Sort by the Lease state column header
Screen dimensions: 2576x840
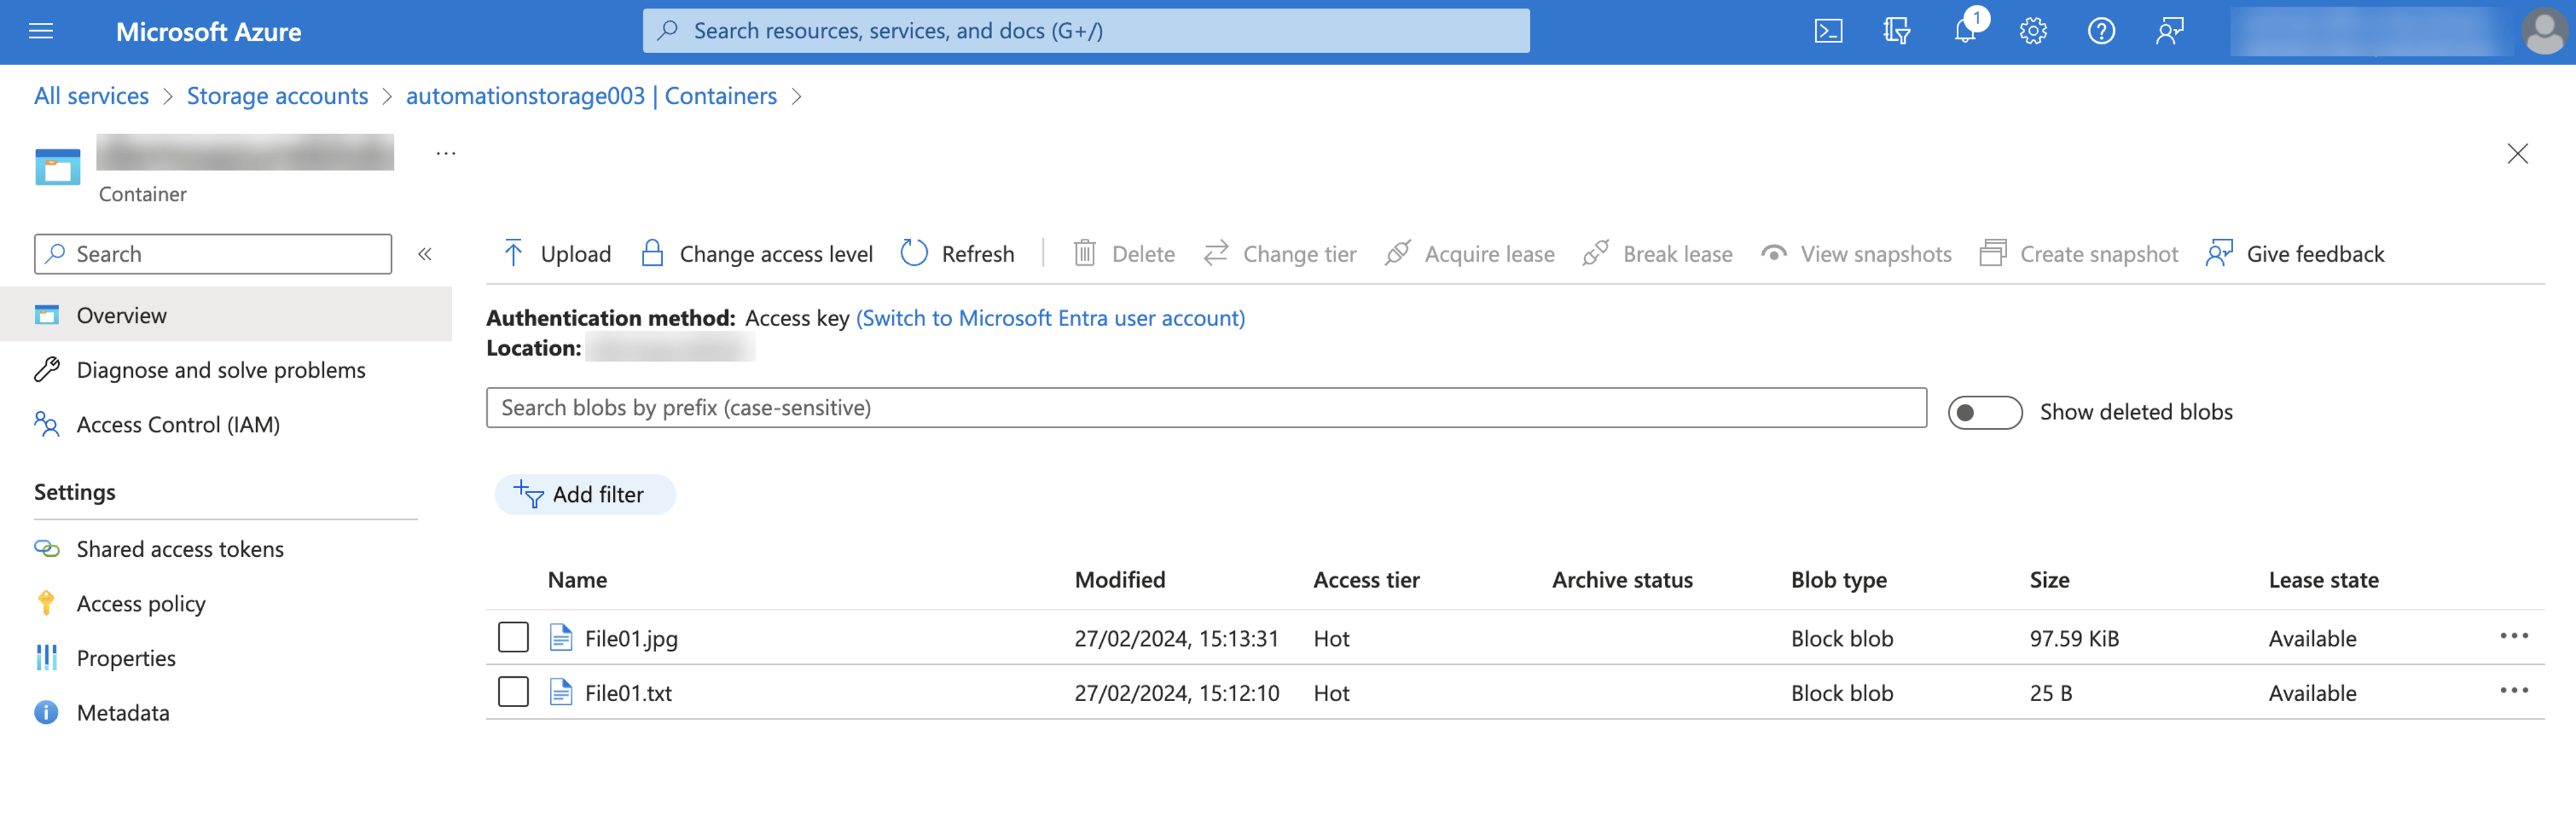point(2323,580)
